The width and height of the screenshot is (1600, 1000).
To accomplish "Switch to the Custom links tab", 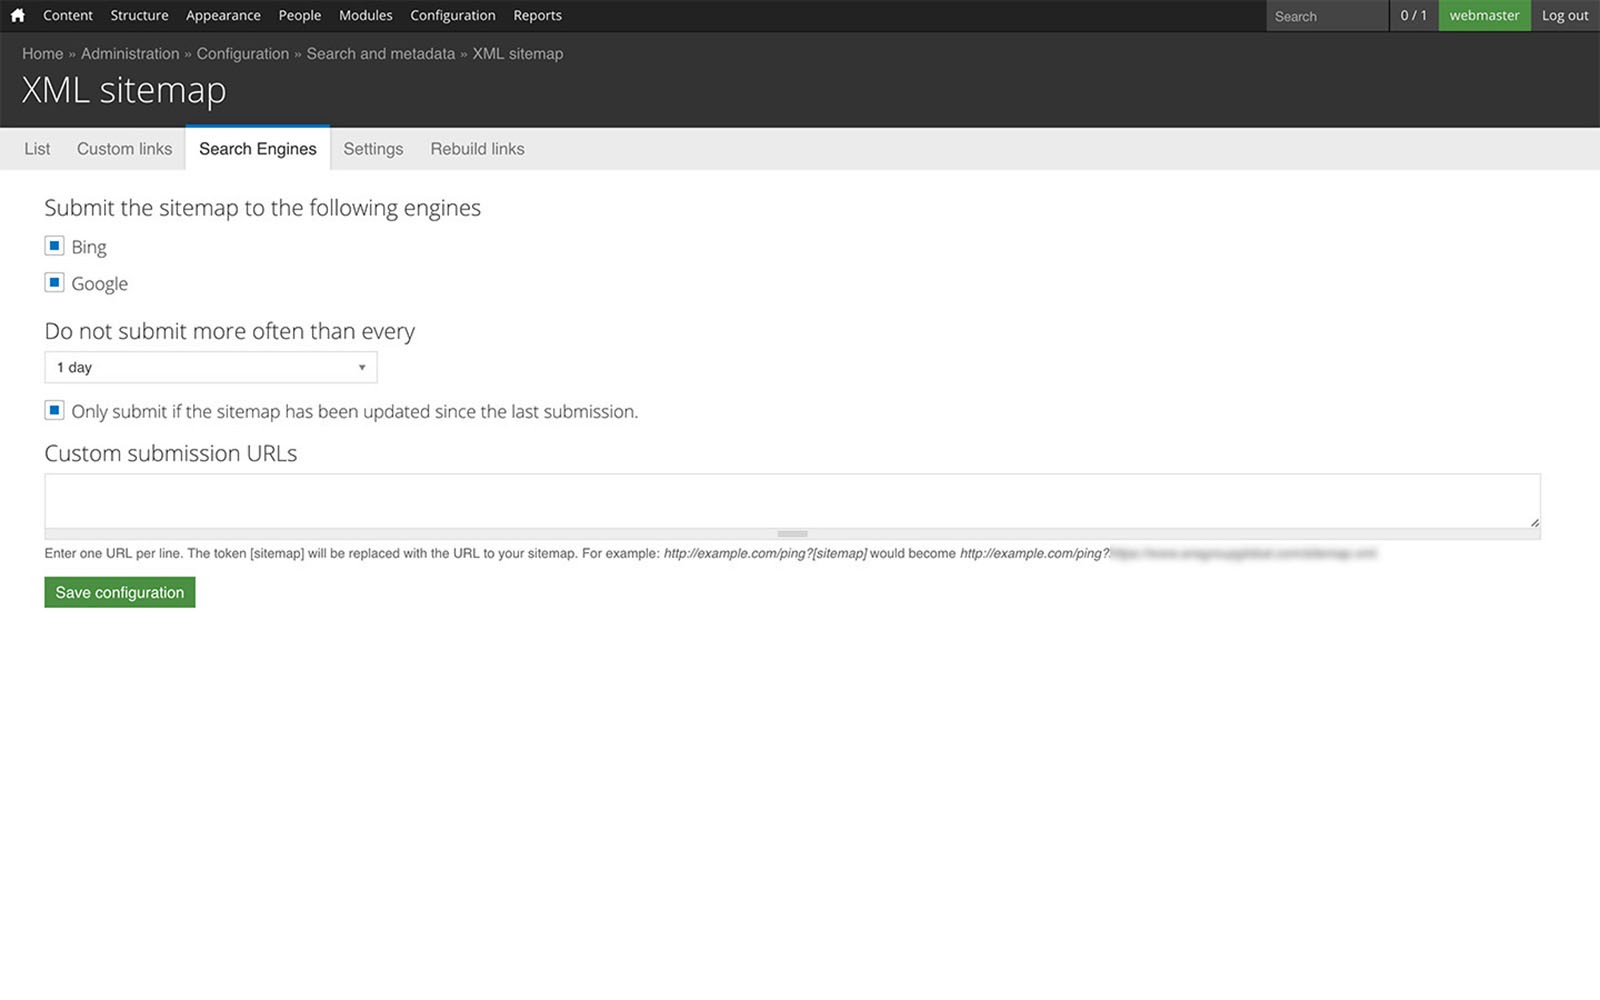I will [125, 149].
